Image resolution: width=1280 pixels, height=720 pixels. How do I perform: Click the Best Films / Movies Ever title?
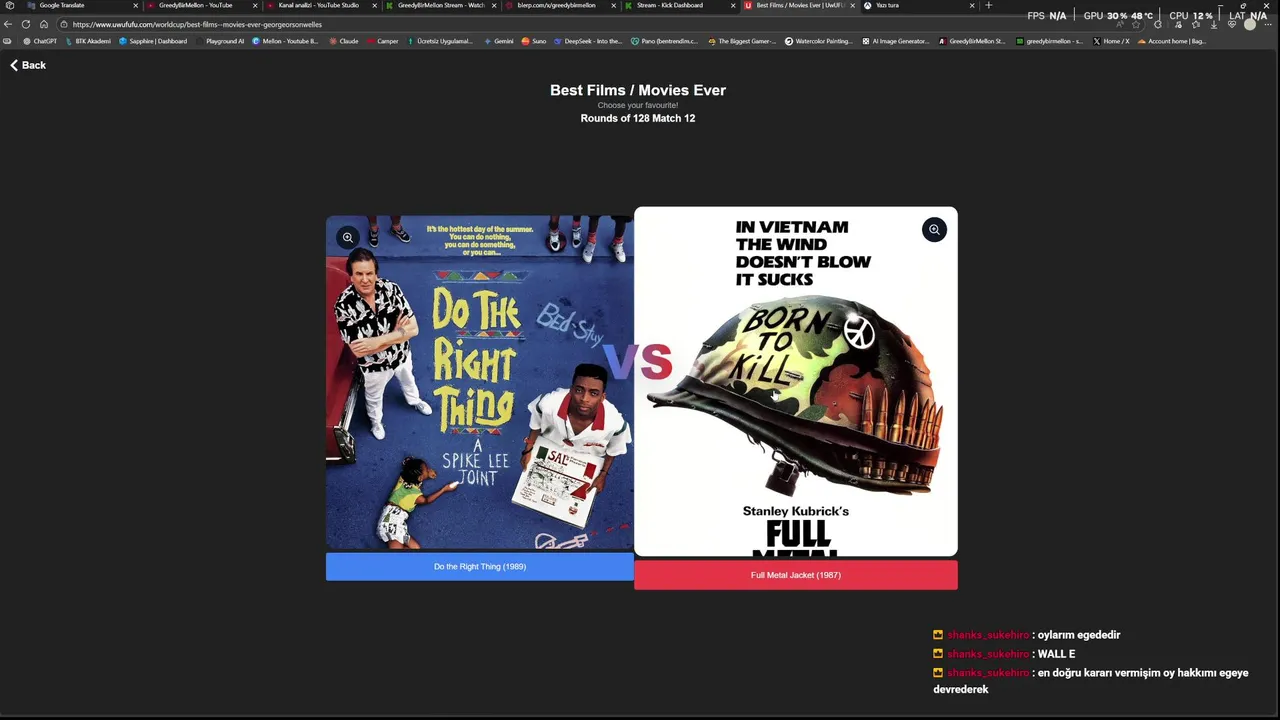click(x=638, y=90)
